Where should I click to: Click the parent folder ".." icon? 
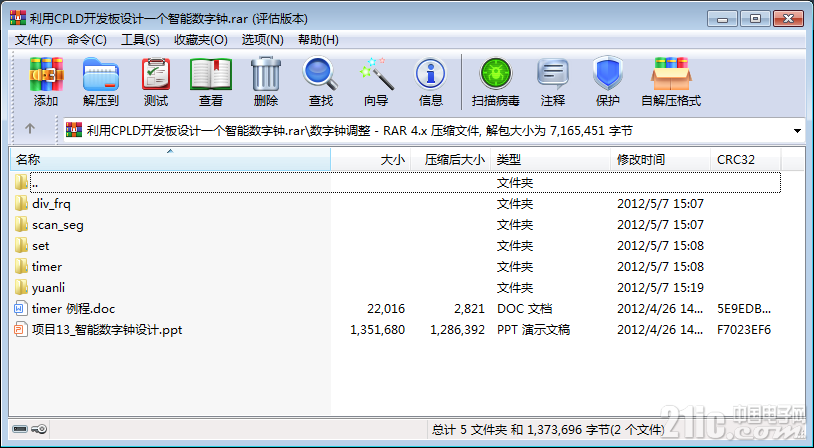click(21, 182)
